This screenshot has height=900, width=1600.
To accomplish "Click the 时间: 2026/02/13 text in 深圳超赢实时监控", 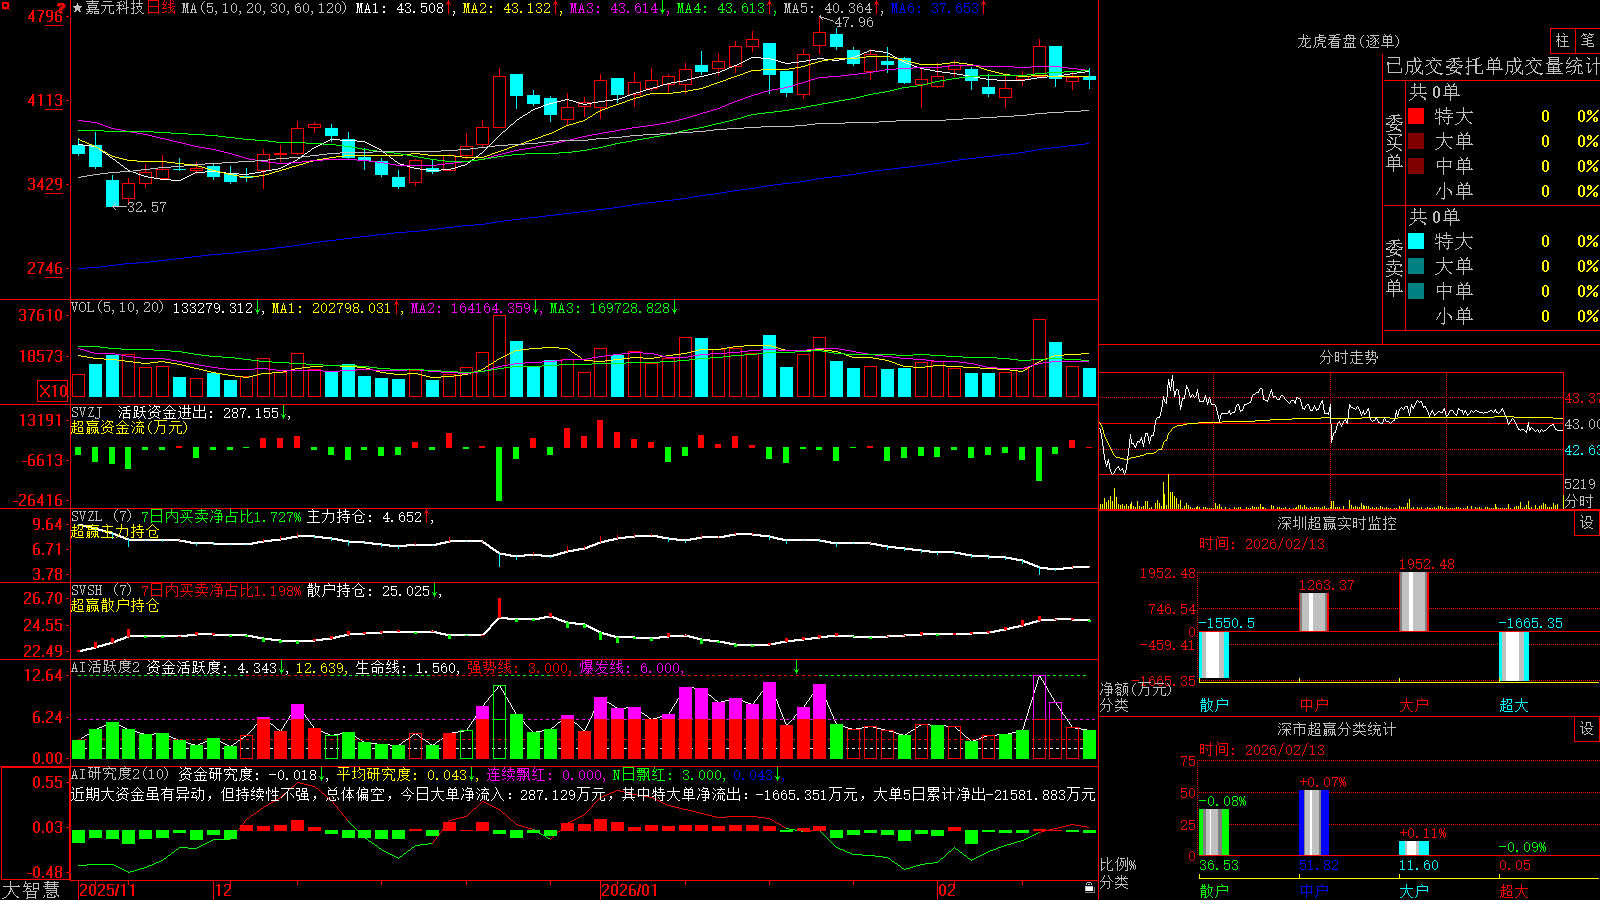I will 1262,544.
